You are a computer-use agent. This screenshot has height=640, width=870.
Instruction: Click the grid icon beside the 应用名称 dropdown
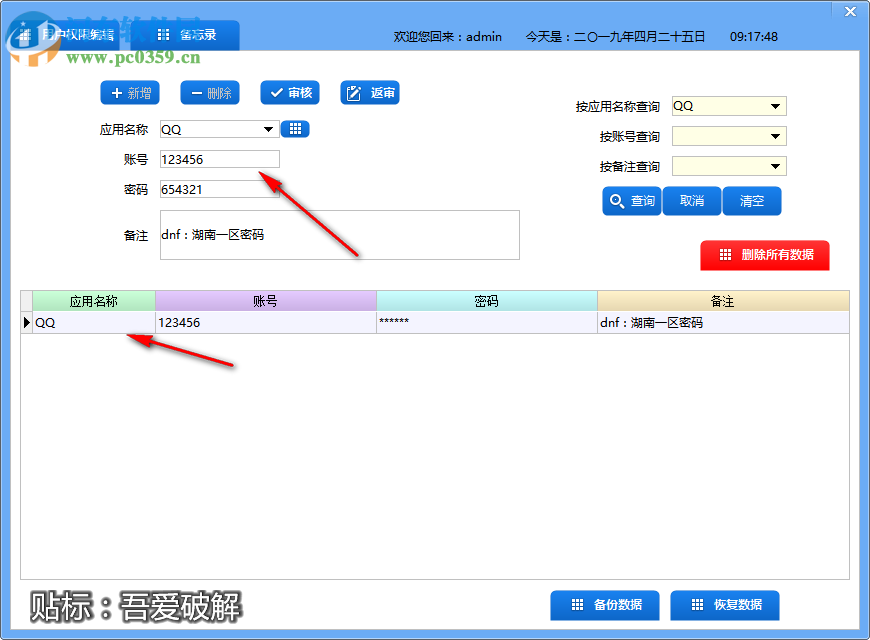tap(295, 128)
